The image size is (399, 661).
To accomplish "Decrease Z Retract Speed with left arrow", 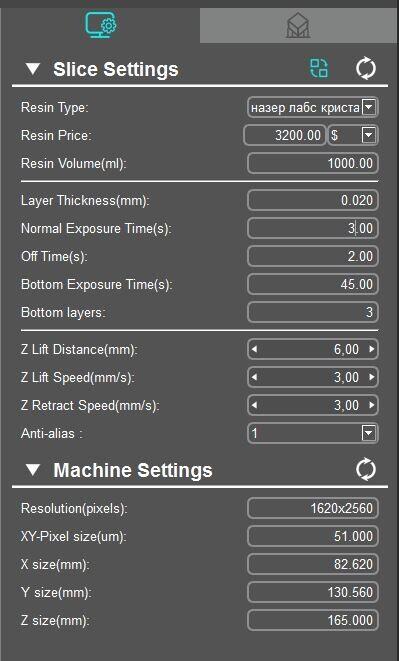I will [x=254, y=405].
